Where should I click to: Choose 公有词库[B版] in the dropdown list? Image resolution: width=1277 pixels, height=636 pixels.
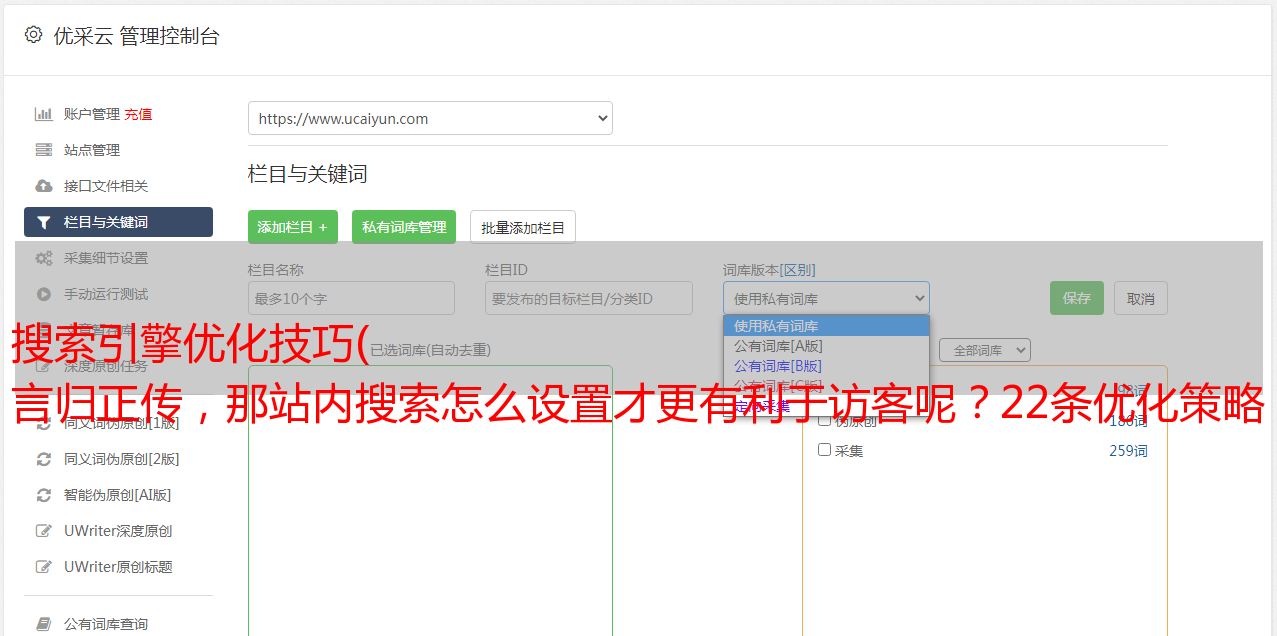coord(826,366)
